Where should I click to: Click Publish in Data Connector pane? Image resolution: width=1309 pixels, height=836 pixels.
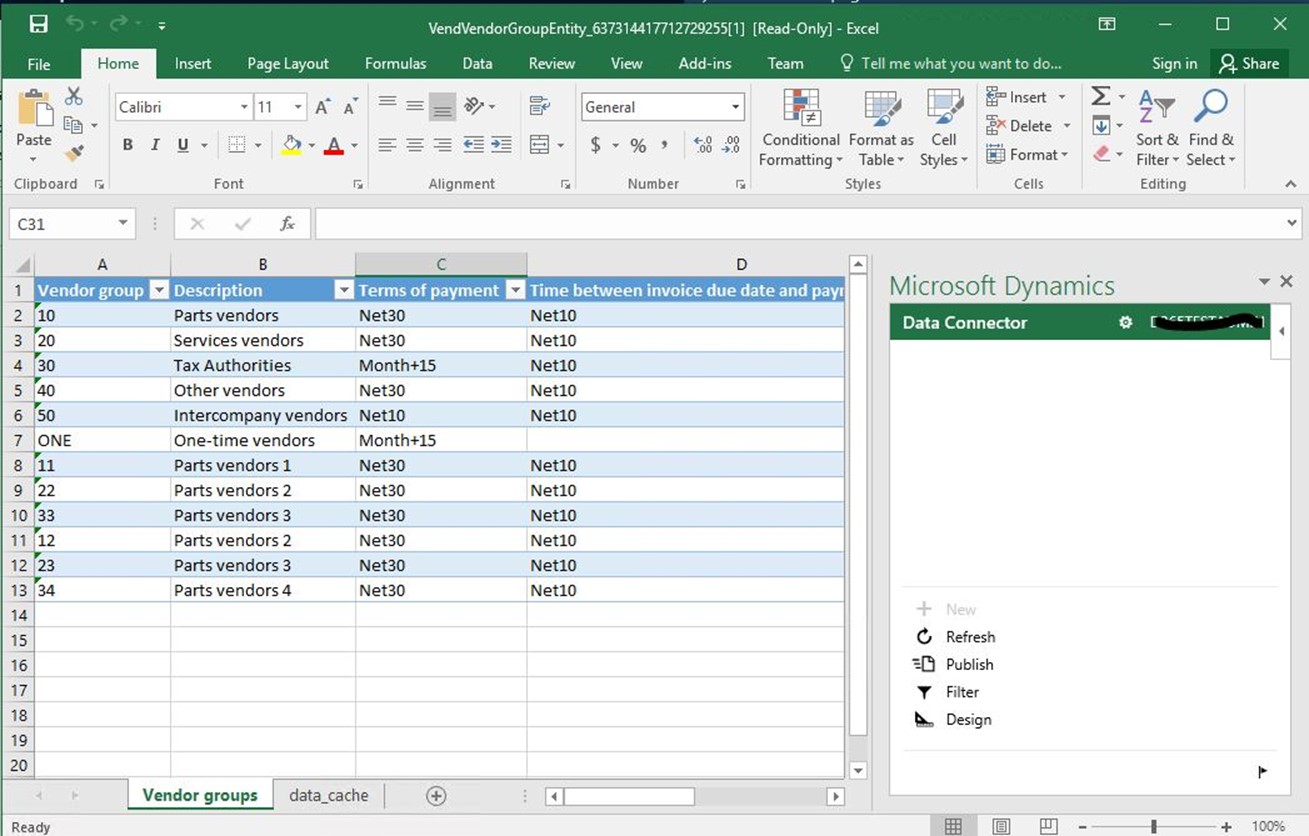pos(954,664)
